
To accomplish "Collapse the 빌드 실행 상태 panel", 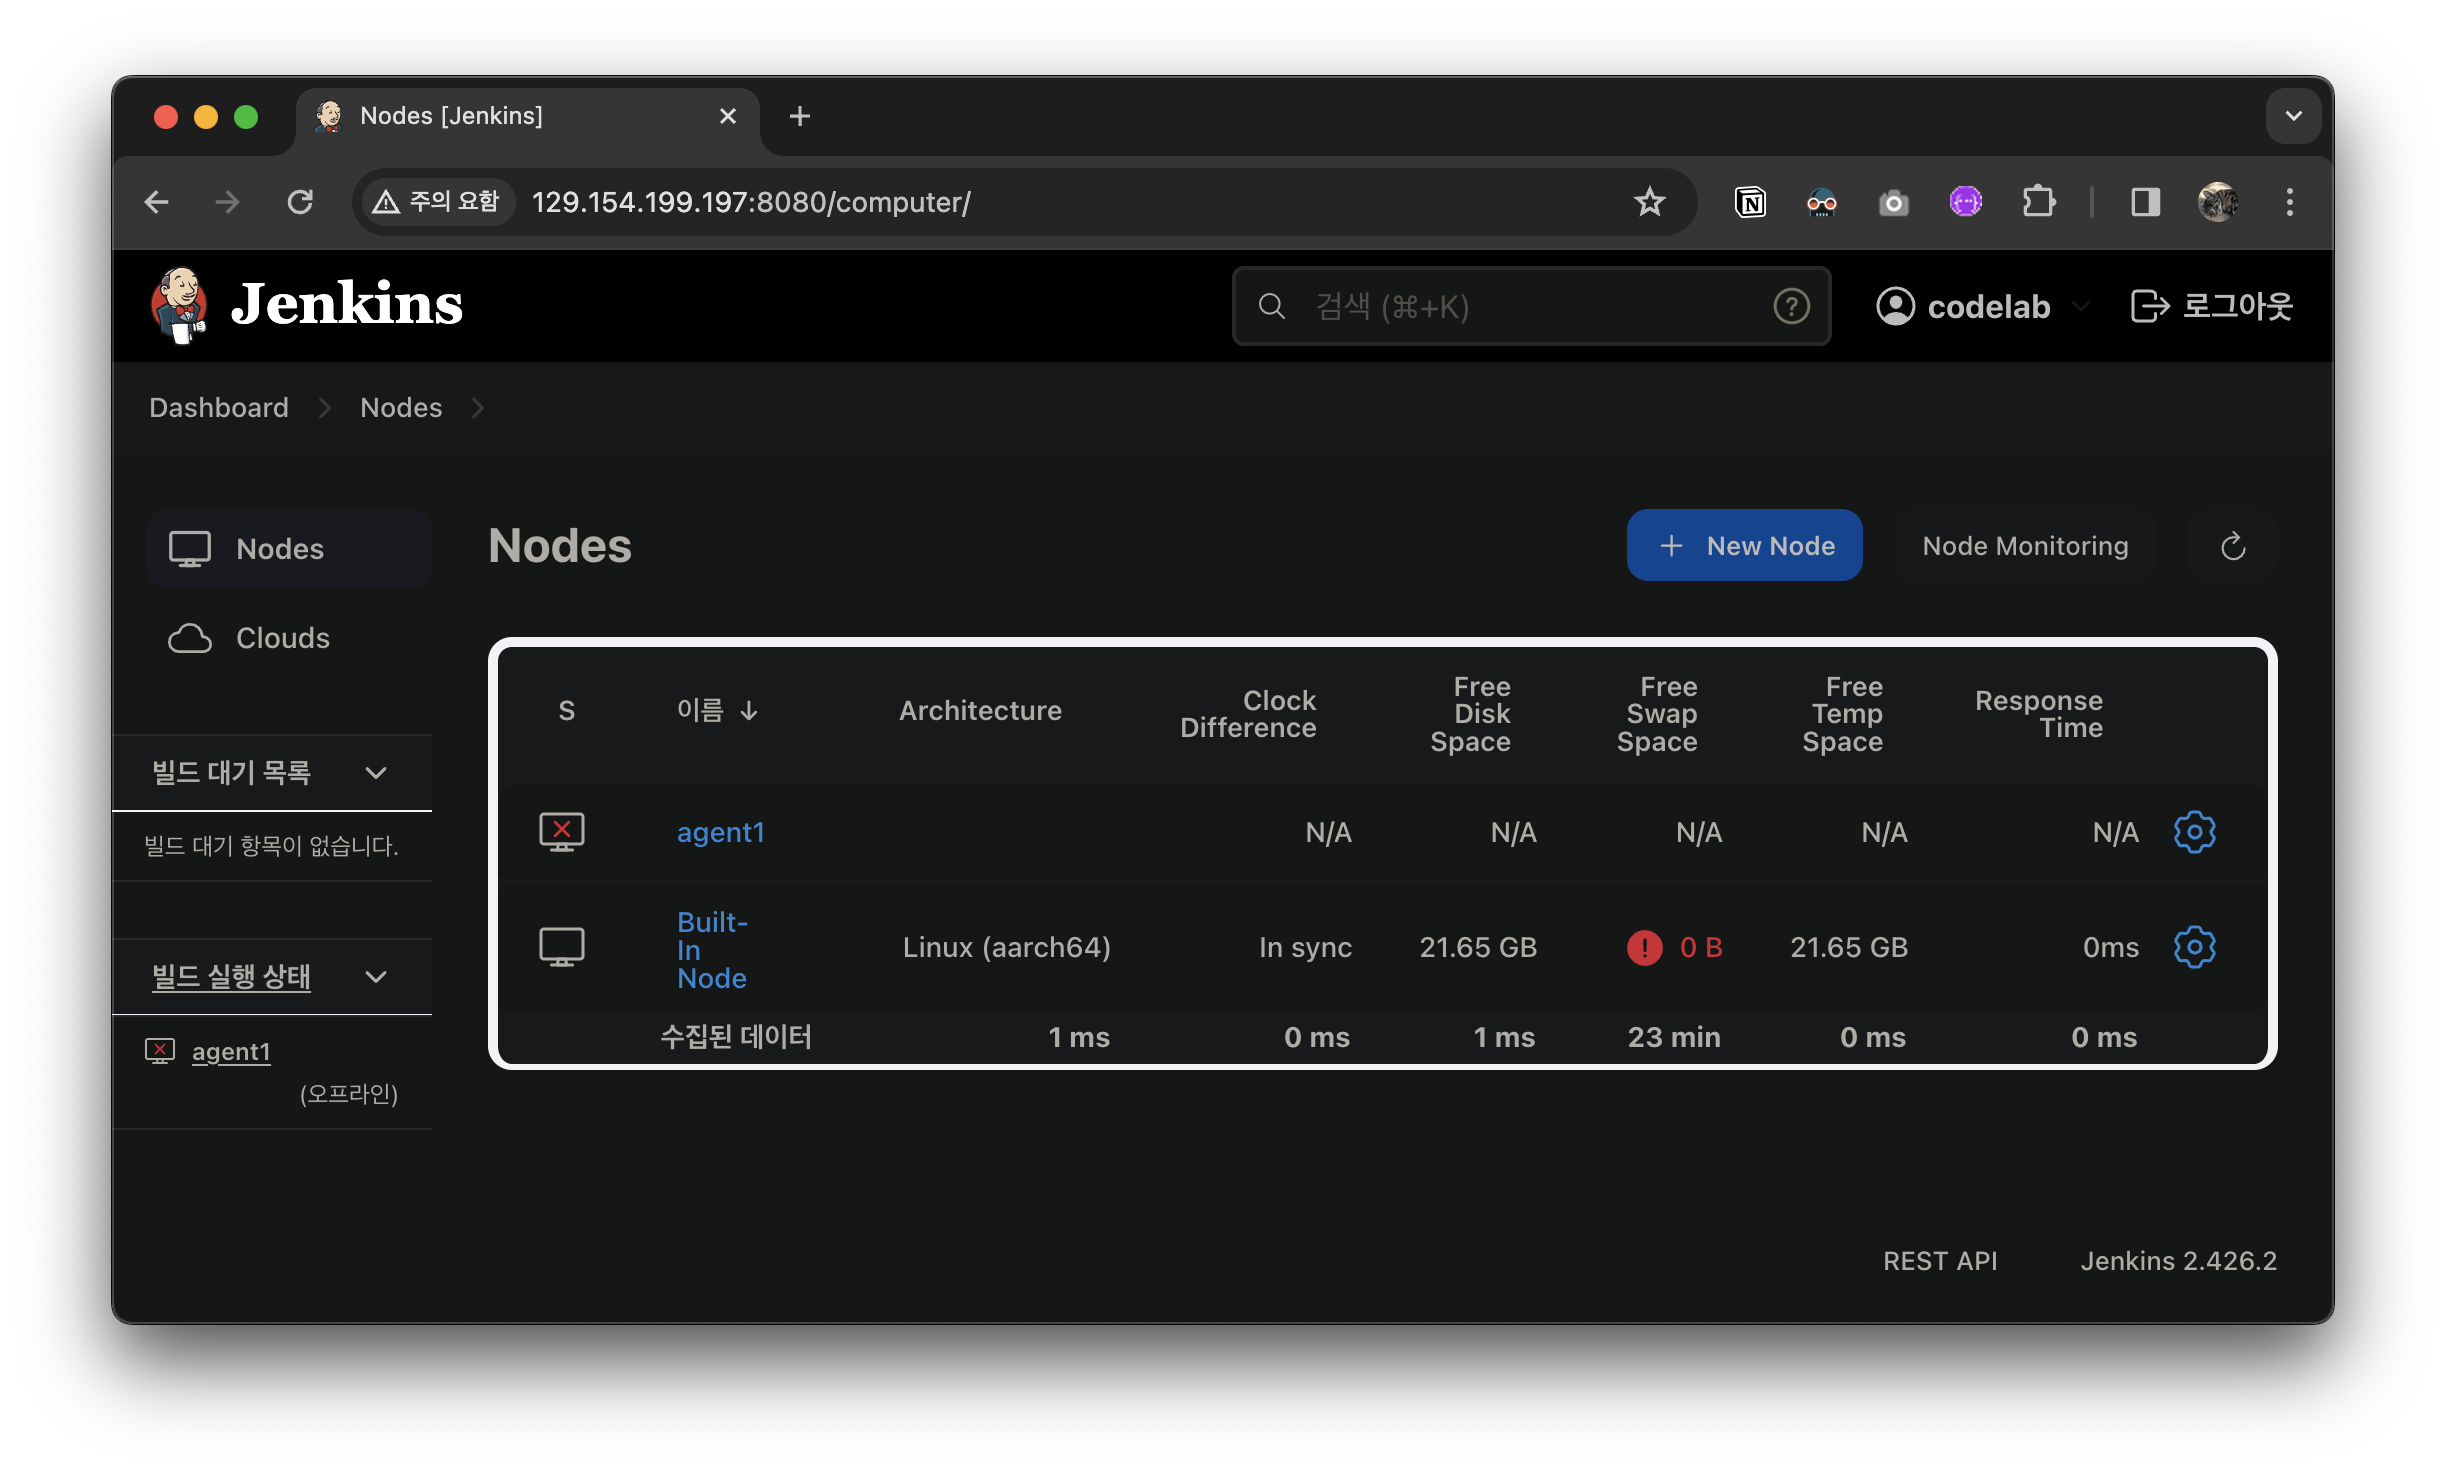I will point(376,977).
